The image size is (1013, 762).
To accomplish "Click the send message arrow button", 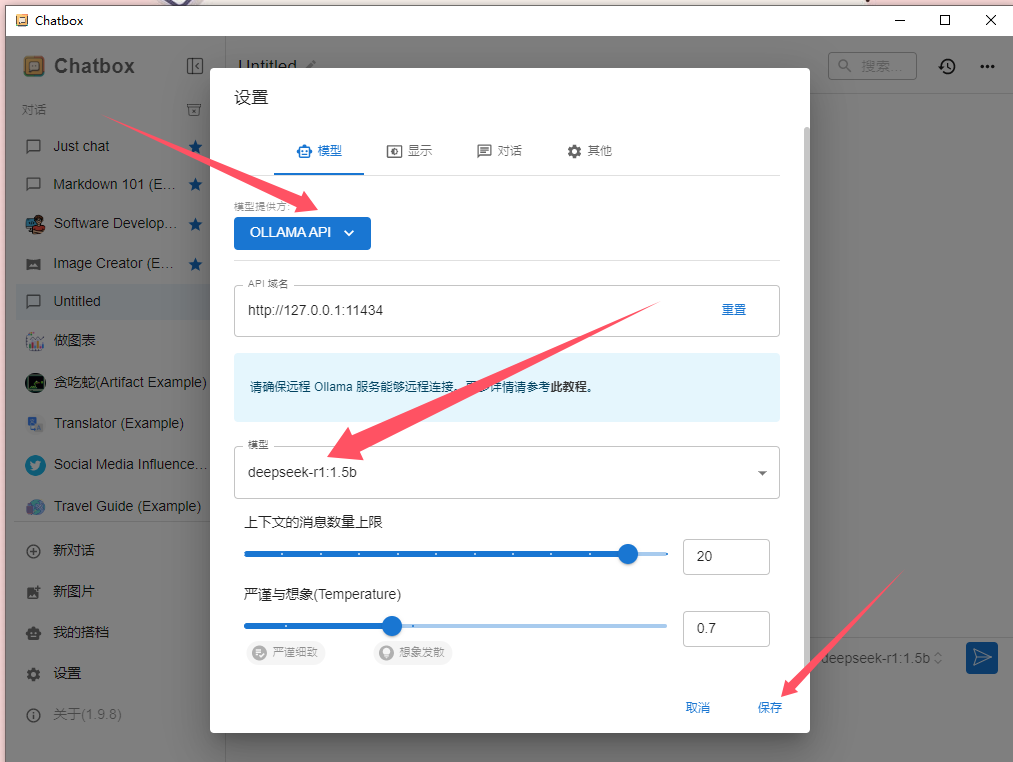I will click(982, 657).
